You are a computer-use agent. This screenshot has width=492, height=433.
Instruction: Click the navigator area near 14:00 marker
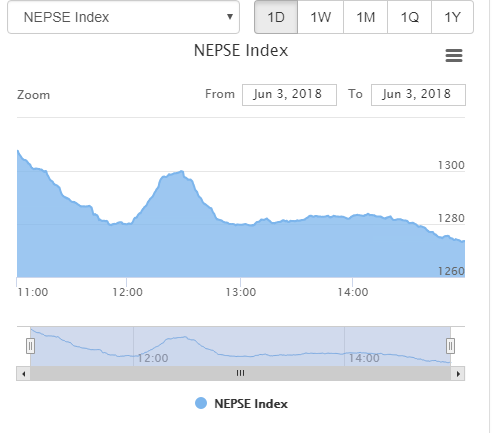click(x=364, y=358)
